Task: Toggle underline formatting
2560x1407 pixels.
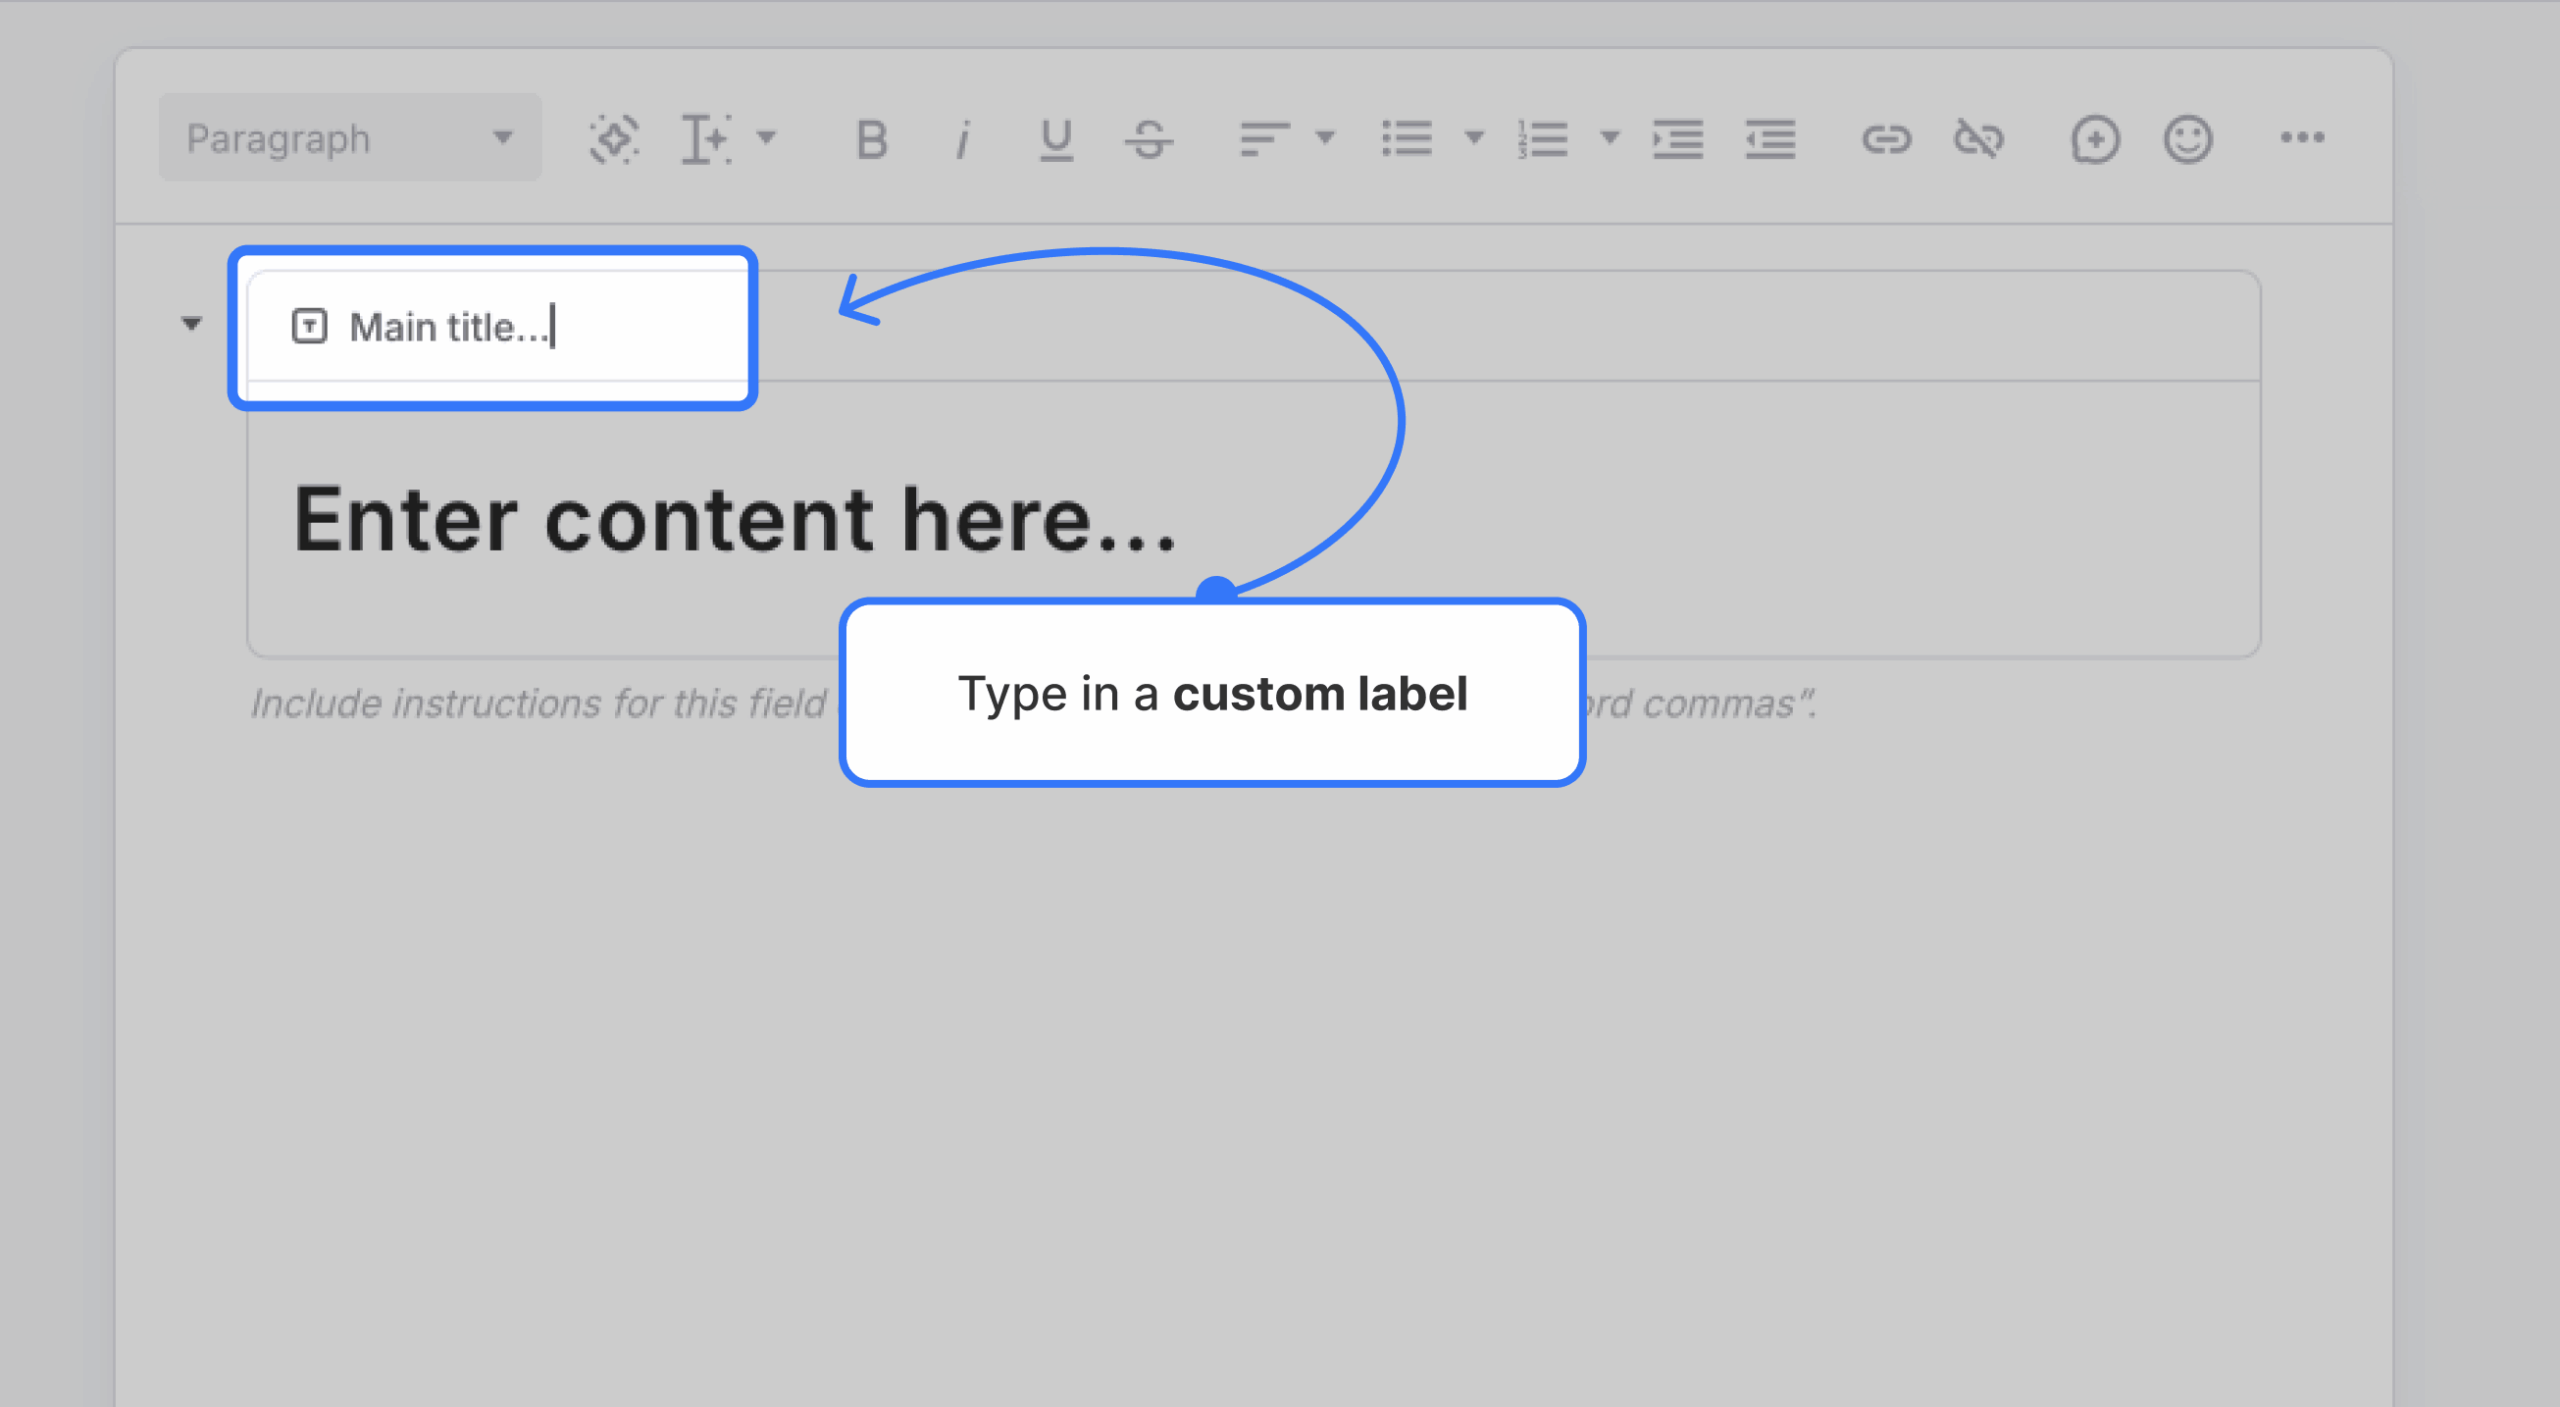Action: (1056, 139)
